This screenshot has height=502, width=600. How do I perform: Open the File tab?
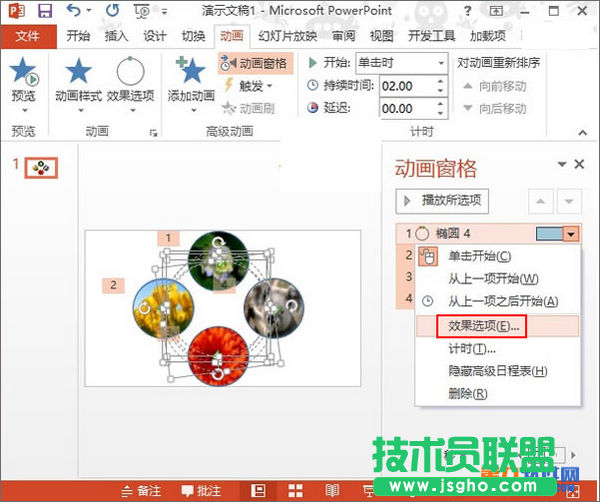pyautogui.click(x=28, y=36)
